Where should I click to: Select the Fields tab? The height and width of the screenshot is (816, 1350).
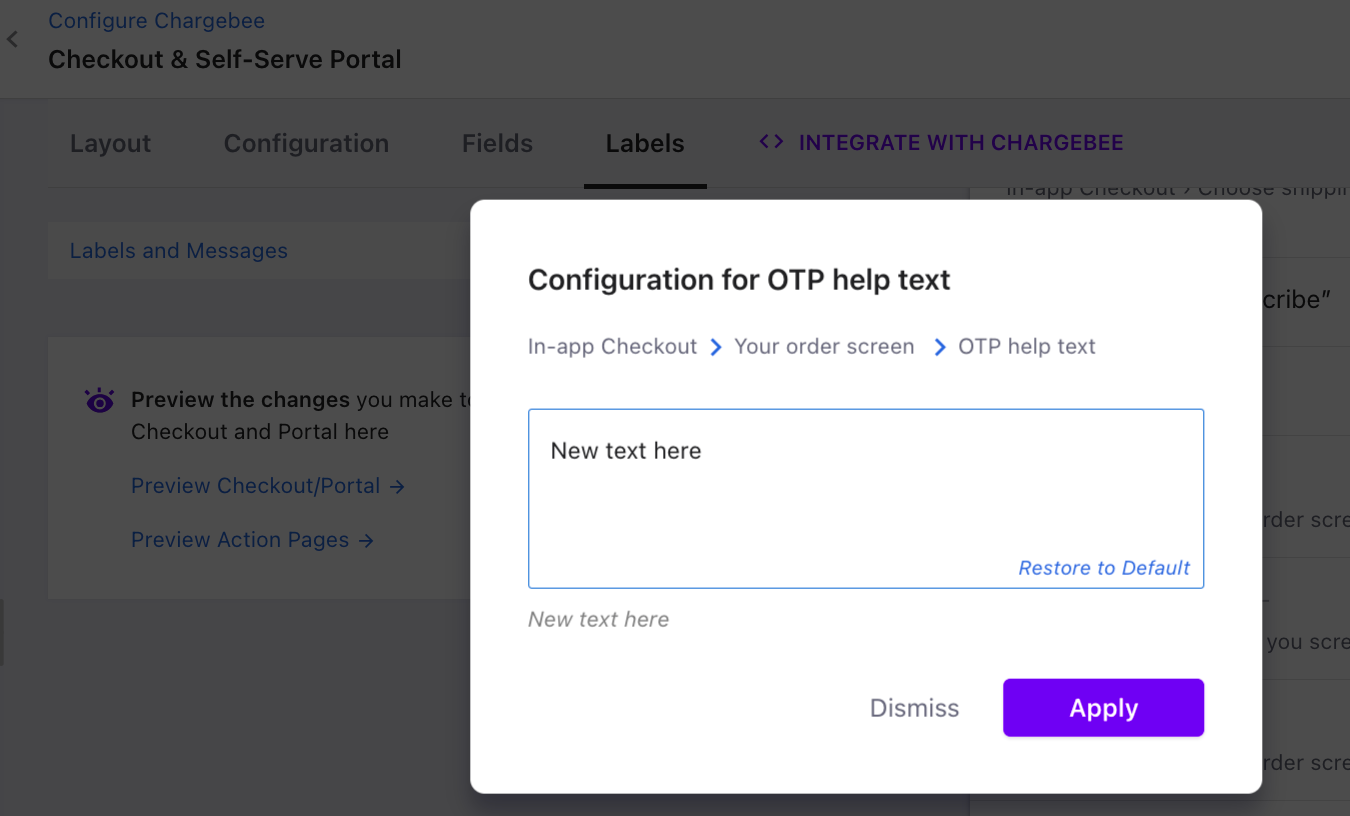[497, 144]
